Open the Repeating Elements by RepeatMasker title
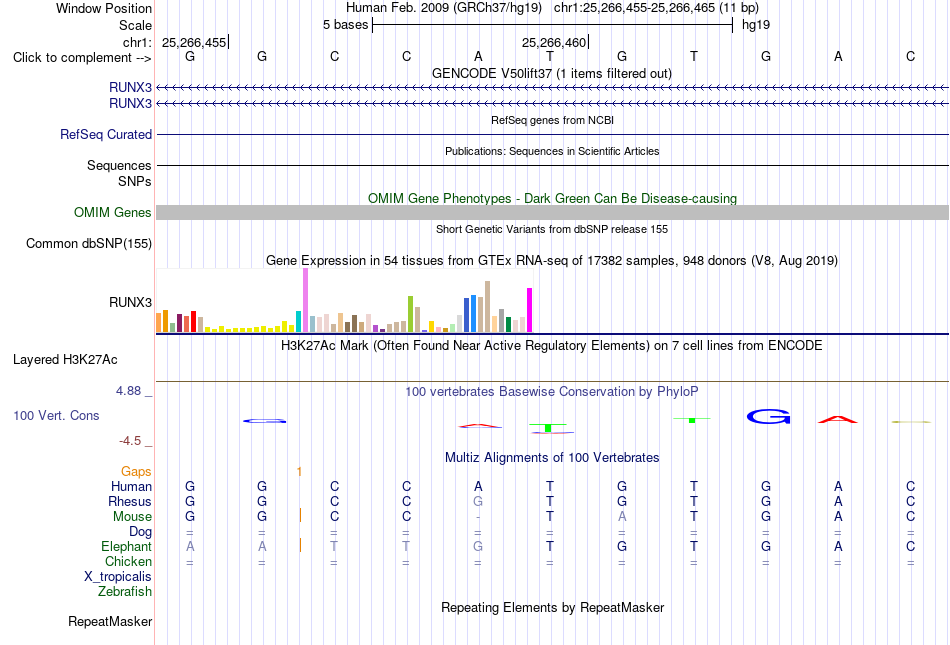 point(552,607)
